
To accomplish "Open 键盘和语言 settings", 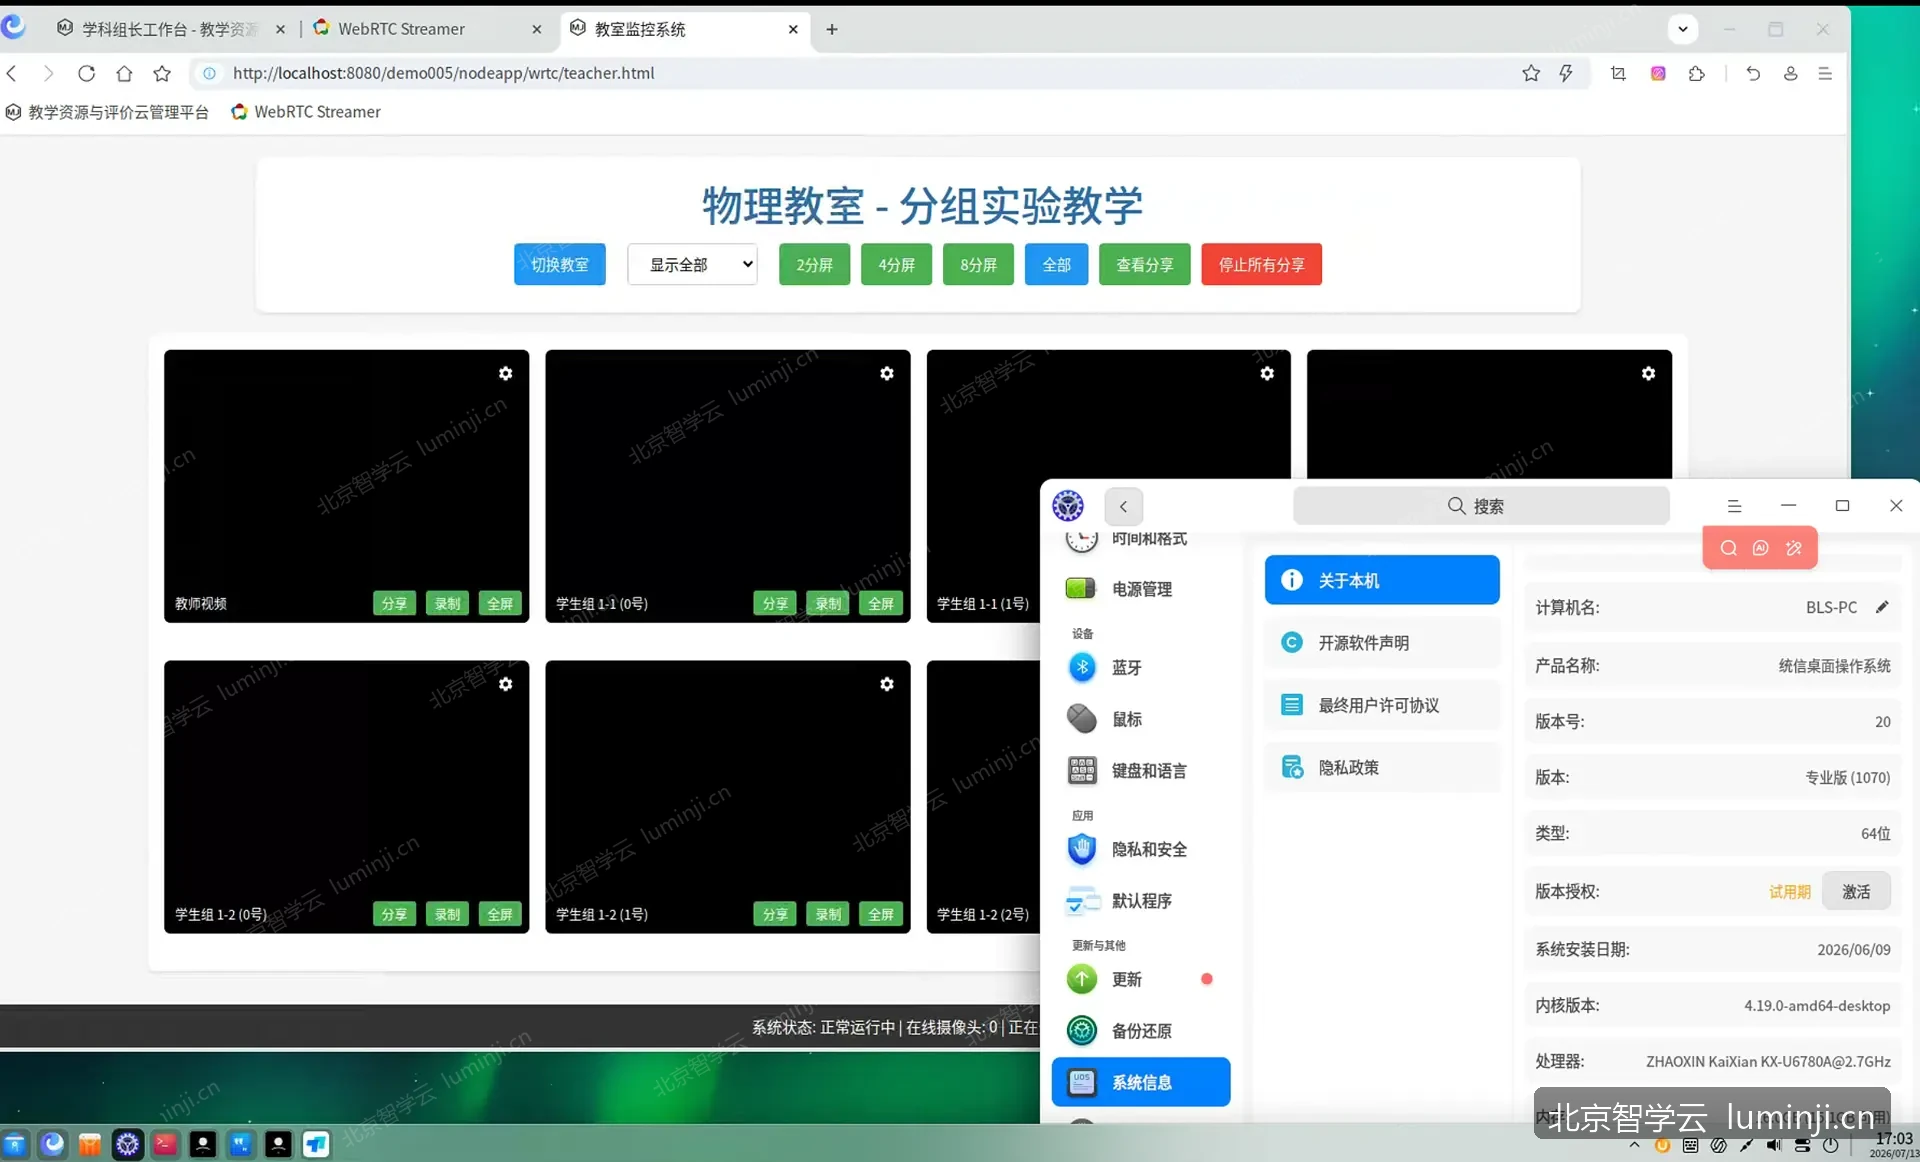I will point(1141,771).
